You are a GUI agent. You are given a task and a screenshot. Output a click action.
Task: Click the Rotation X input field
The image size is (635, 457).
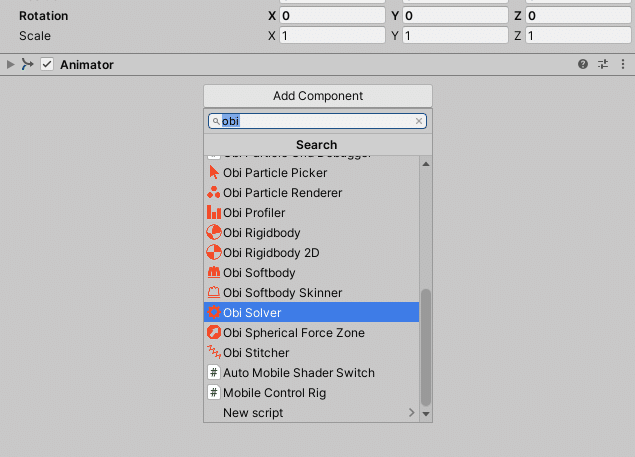pyautogui.click(x=332, y=16)
